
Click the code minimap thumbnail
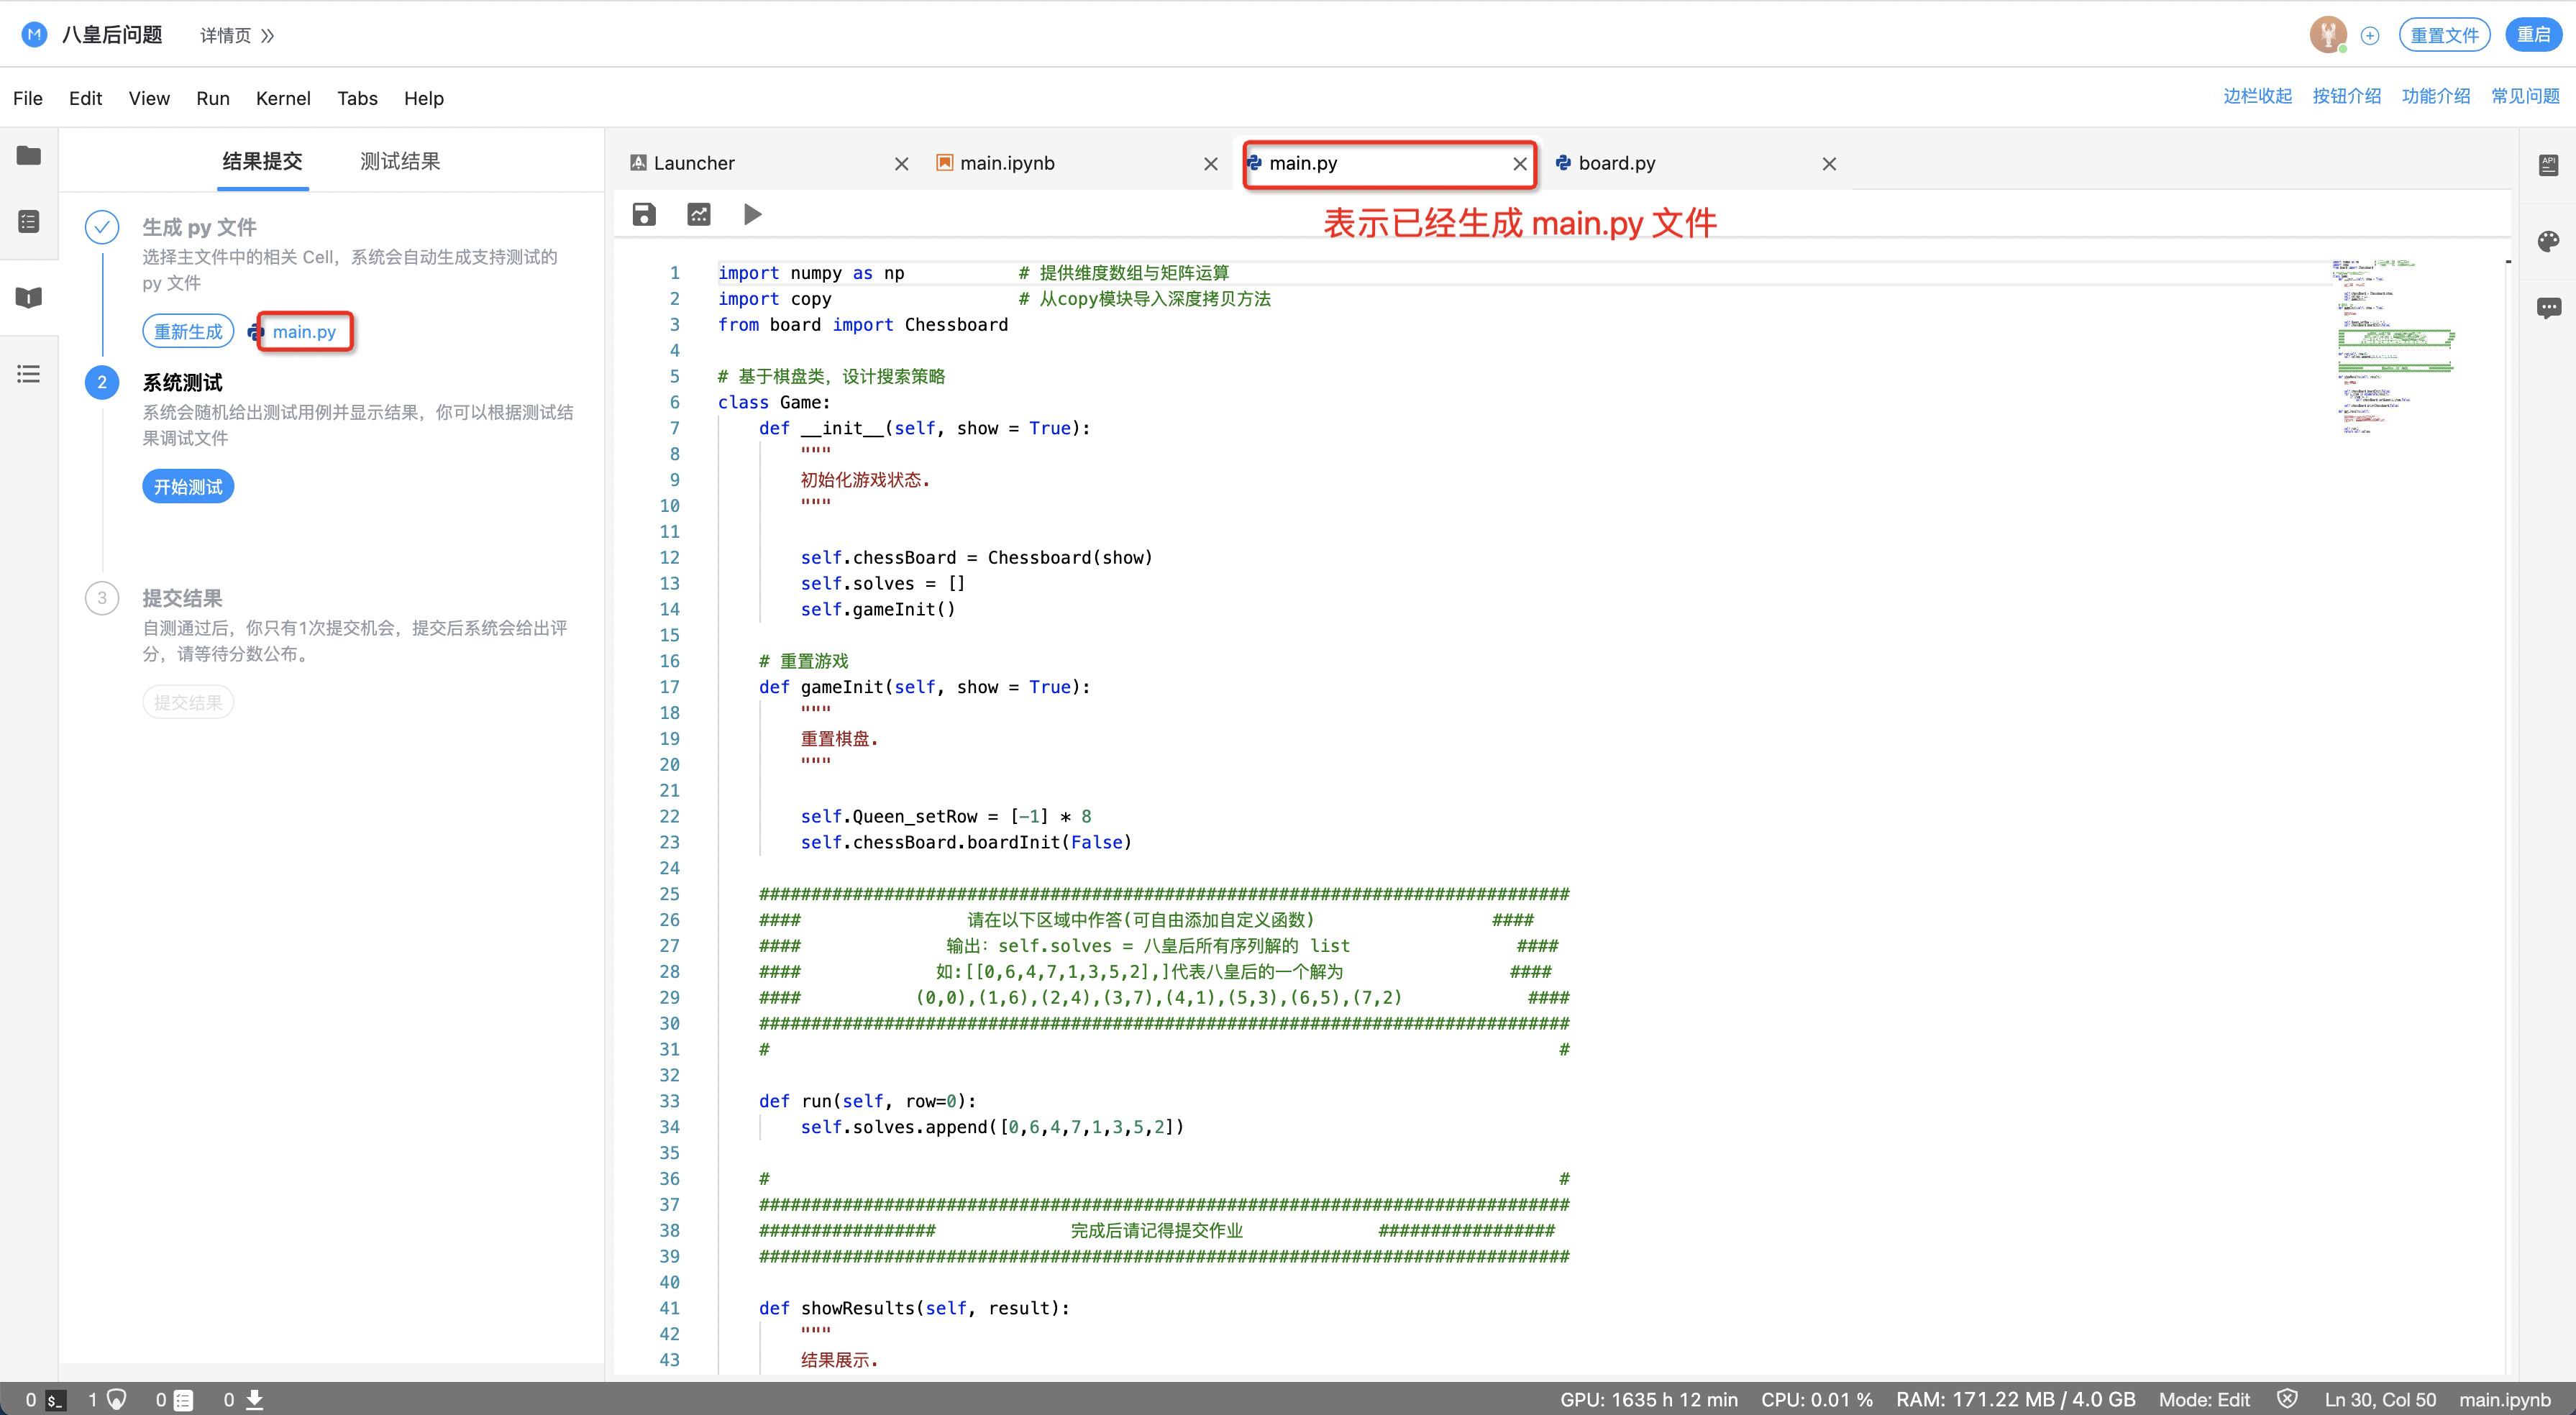(2395, 346)
